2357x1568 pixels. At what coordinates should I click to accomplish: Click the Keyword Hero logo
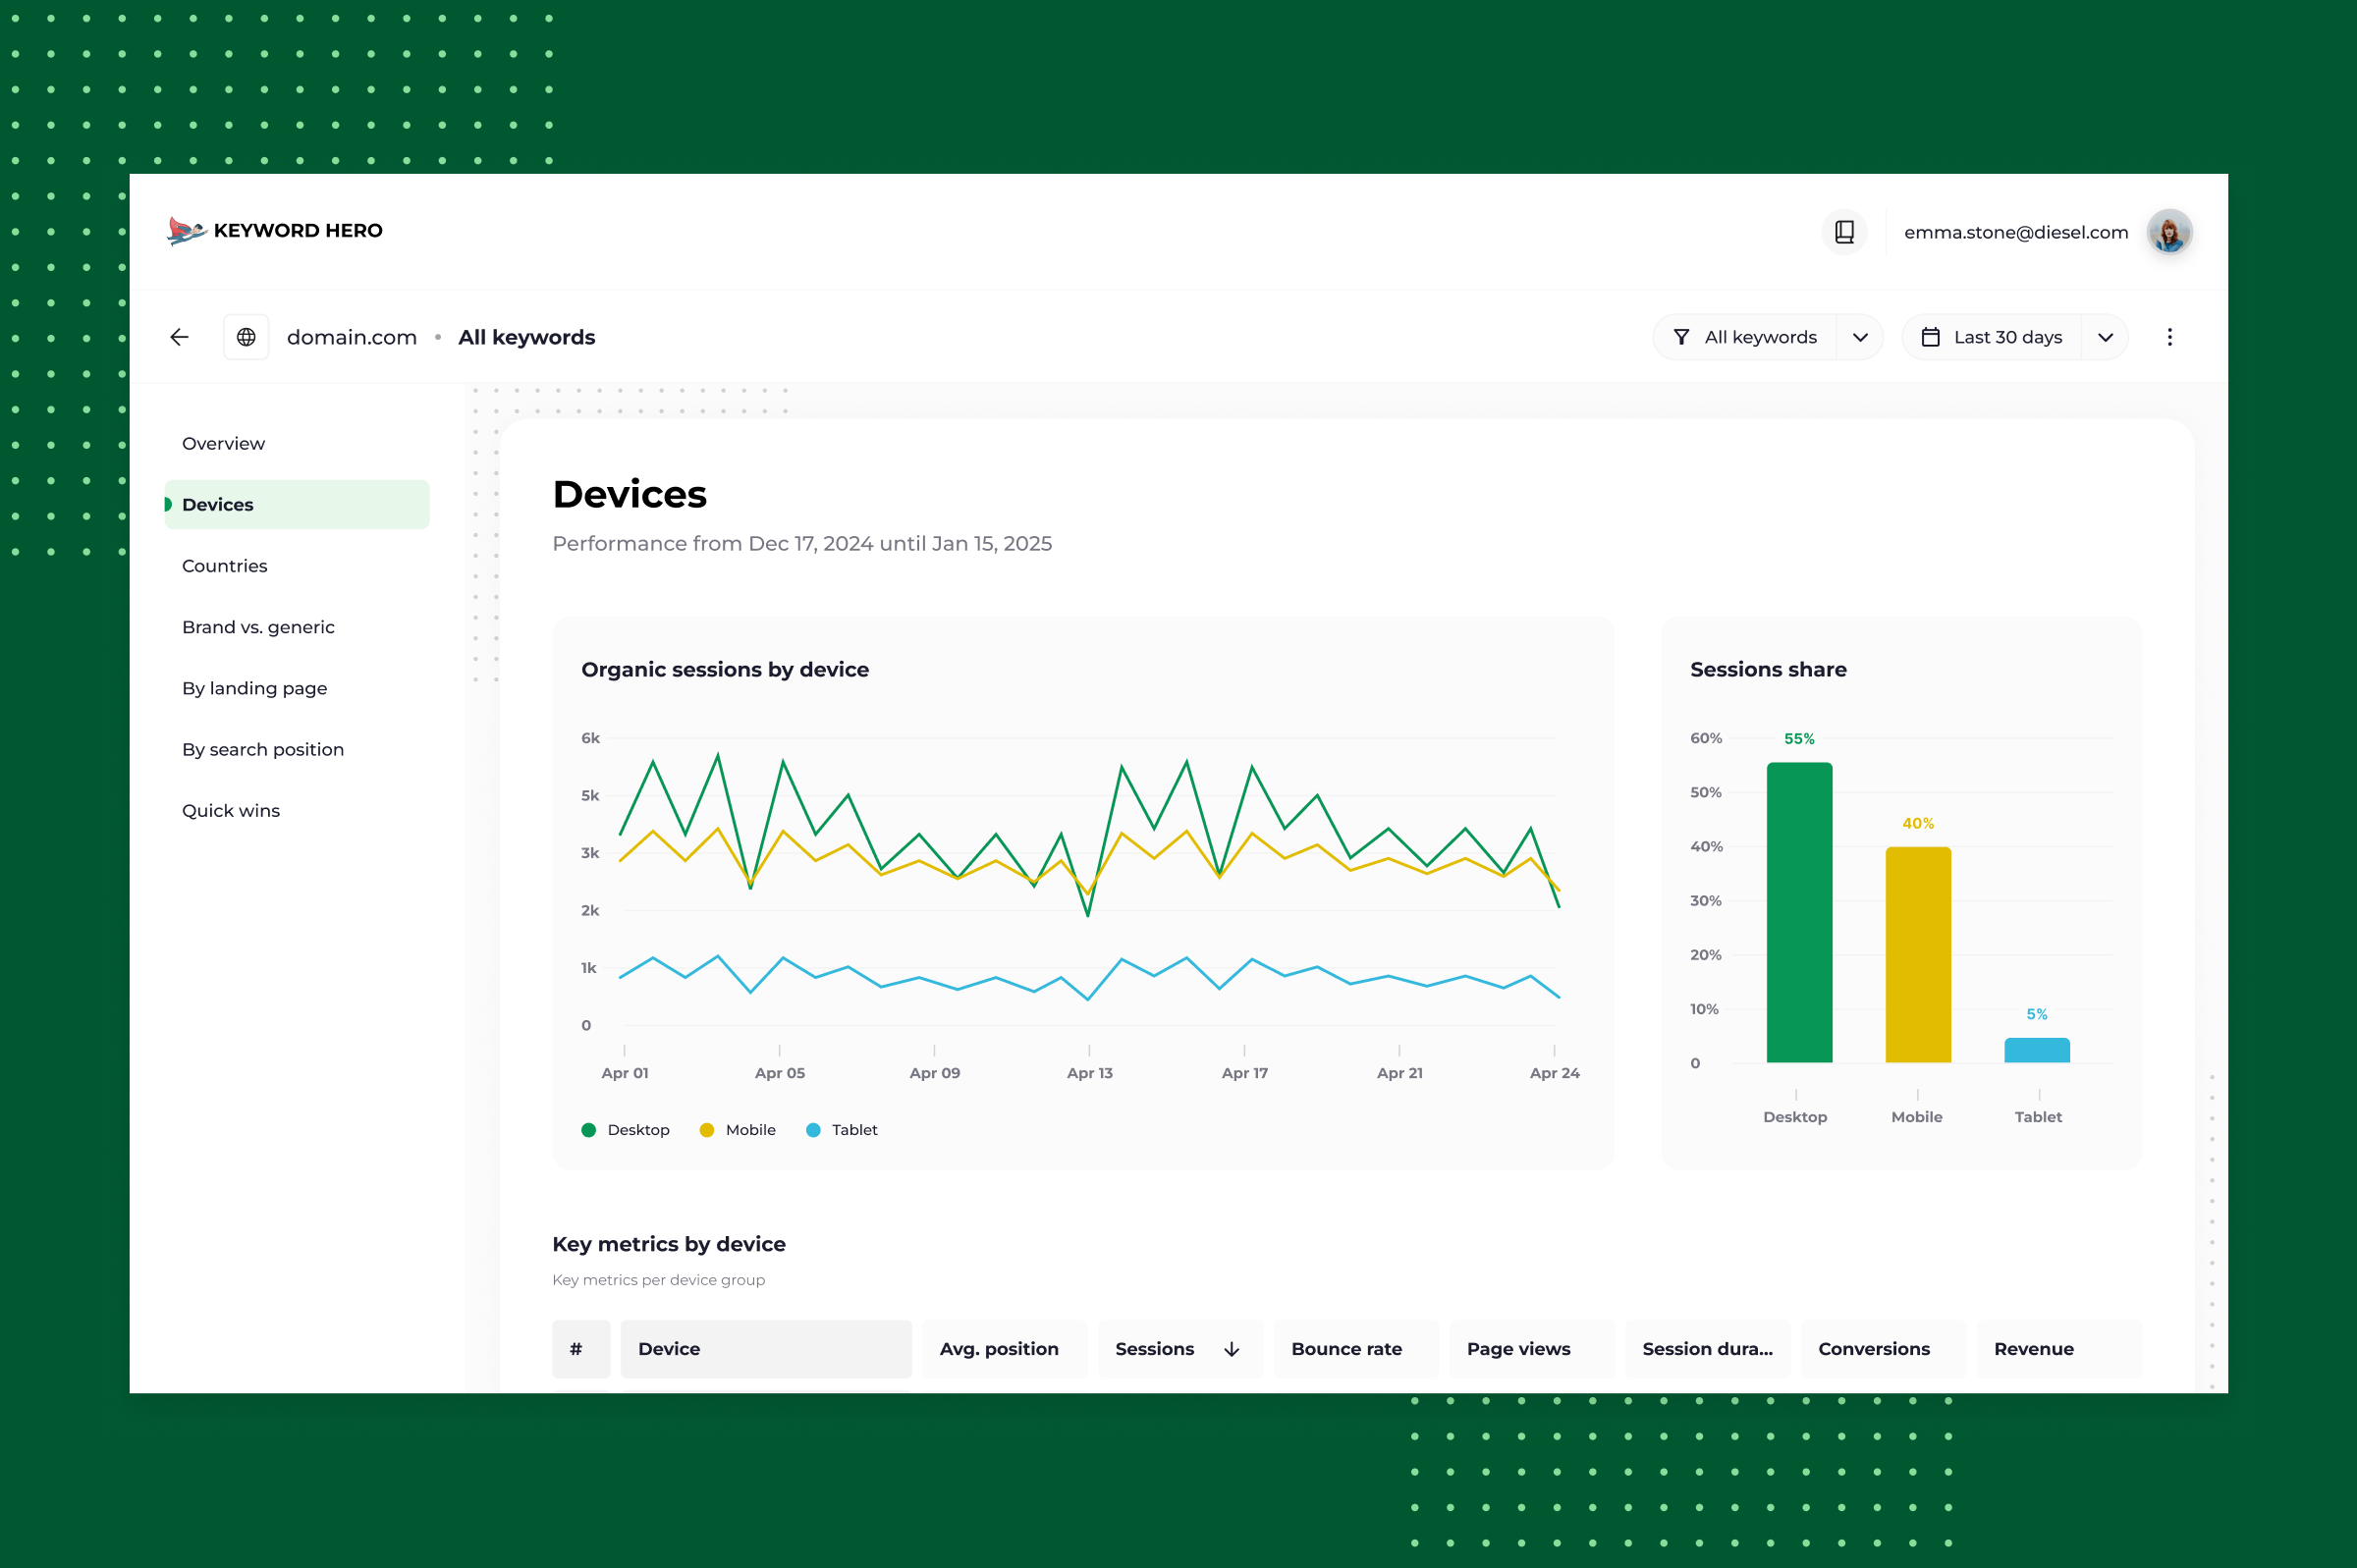(x=275, y=231)
